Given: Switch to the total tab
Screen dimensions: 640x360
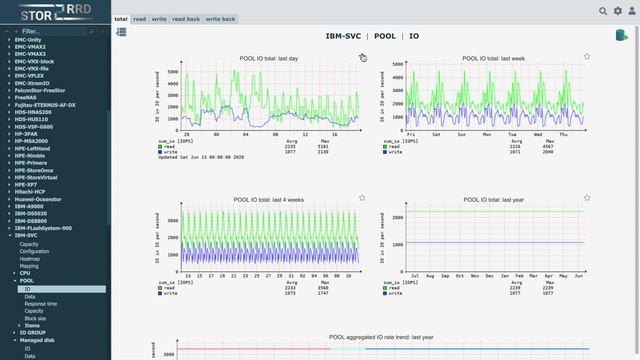Looking at the screenshot, I should 120,19.
